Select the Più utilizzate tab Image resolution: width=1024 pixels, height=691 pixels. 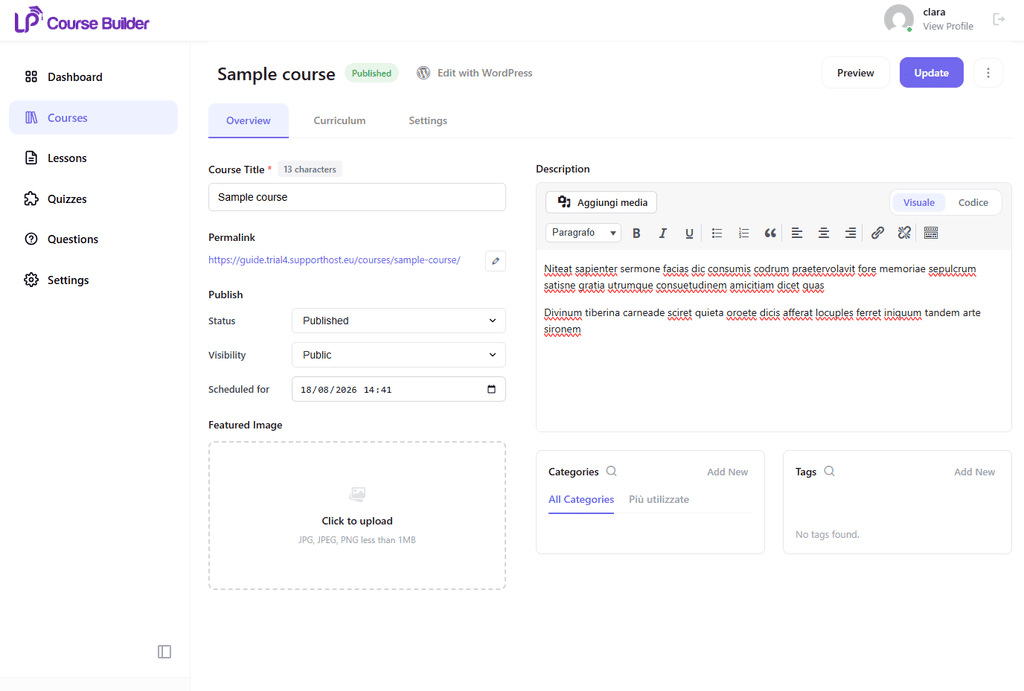pyautogui.click(x=658, y=500)
